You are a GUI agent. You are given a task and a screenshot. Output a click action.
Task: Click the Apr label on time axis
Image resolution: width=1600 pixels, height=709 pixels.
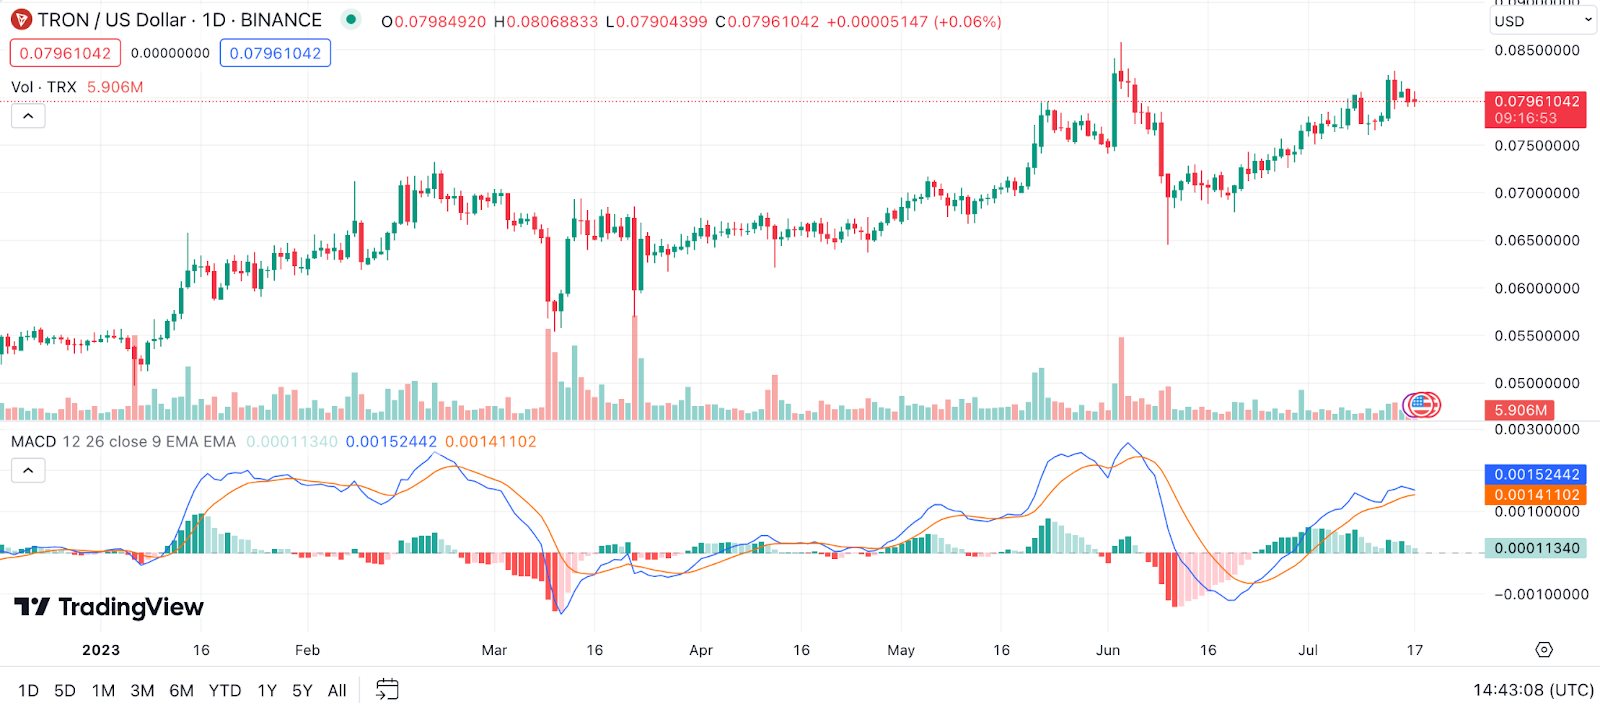701,650
